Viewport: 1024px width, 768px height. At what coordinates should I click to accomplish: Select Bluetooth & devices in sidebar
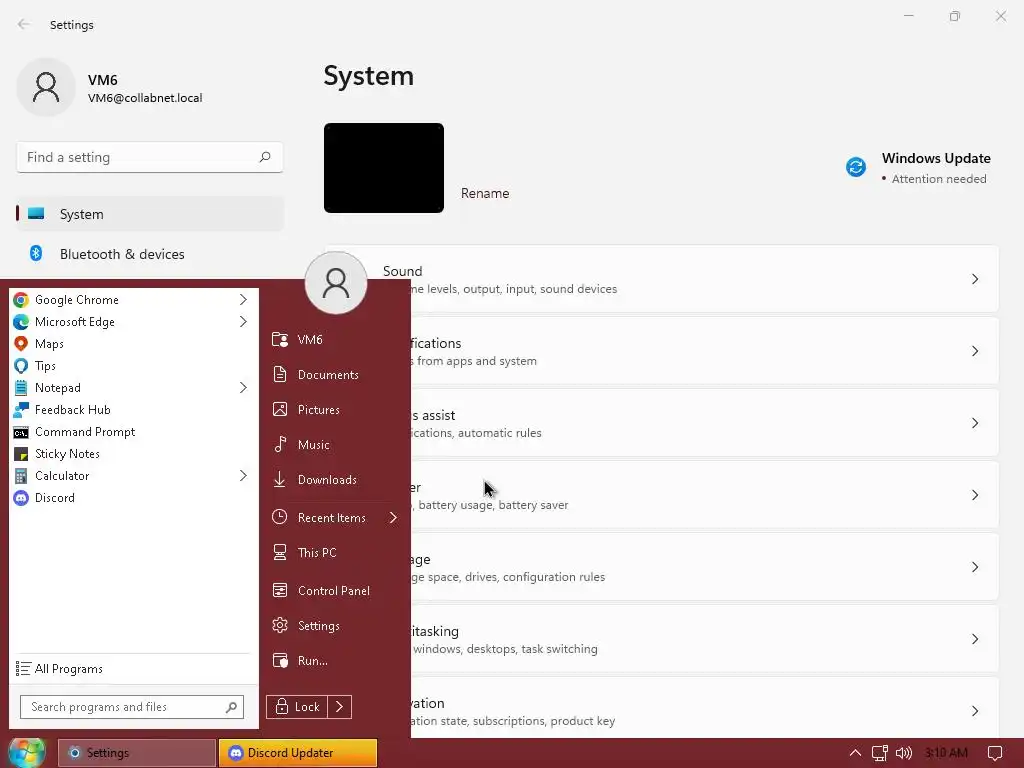(x=150, y=254)
